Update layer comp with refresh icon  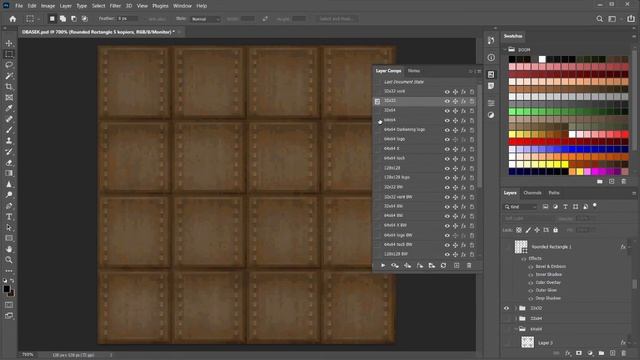pyautogui.click(x=443, y=266)
